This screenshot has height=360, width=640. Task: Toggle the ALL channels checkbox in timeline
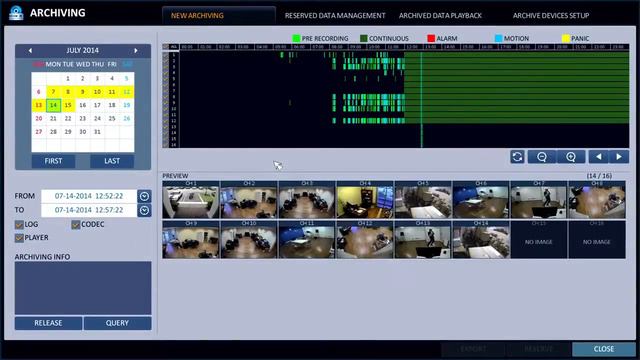(x=165, y=47)
